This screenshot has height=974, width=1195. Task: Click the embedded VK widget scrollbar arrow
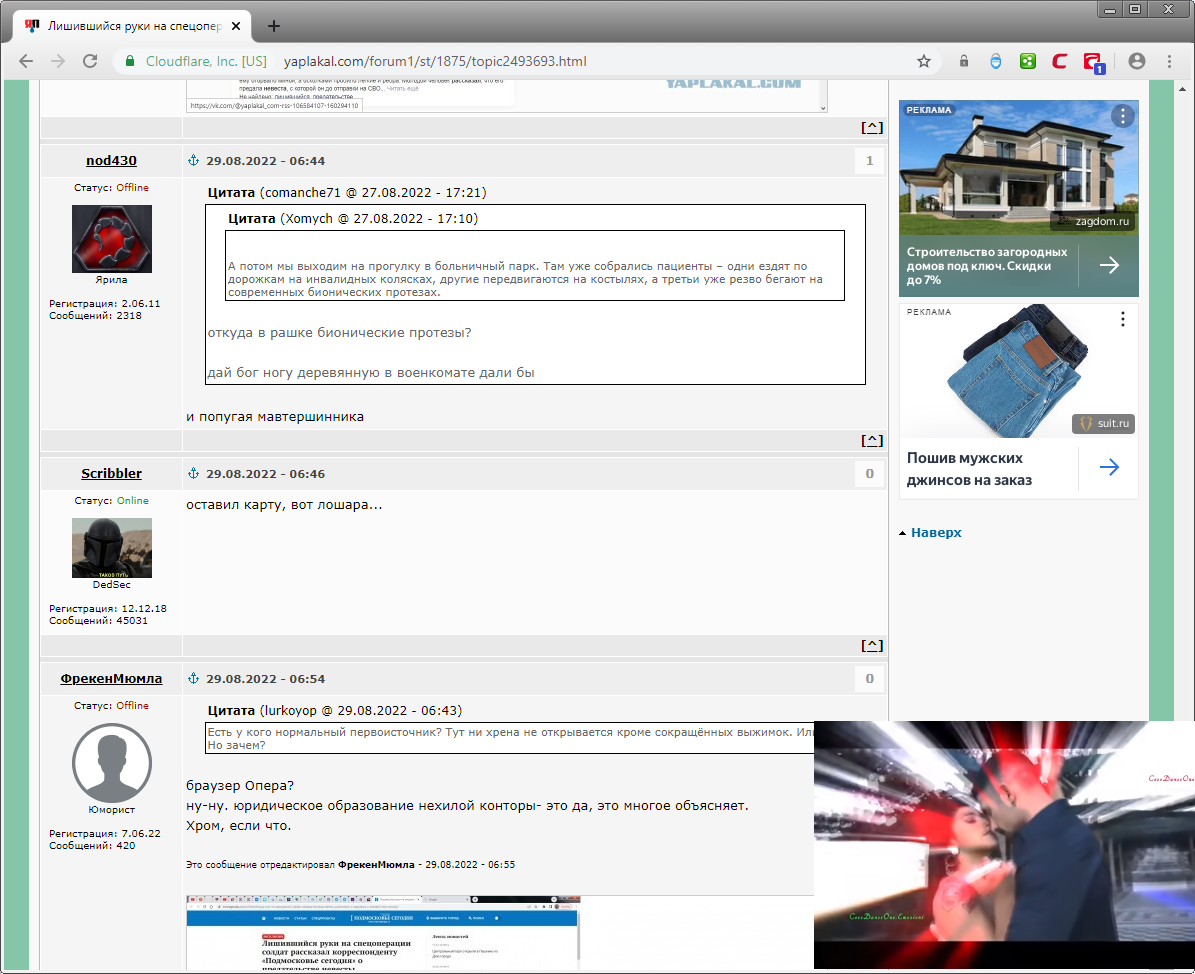(823, 108)
